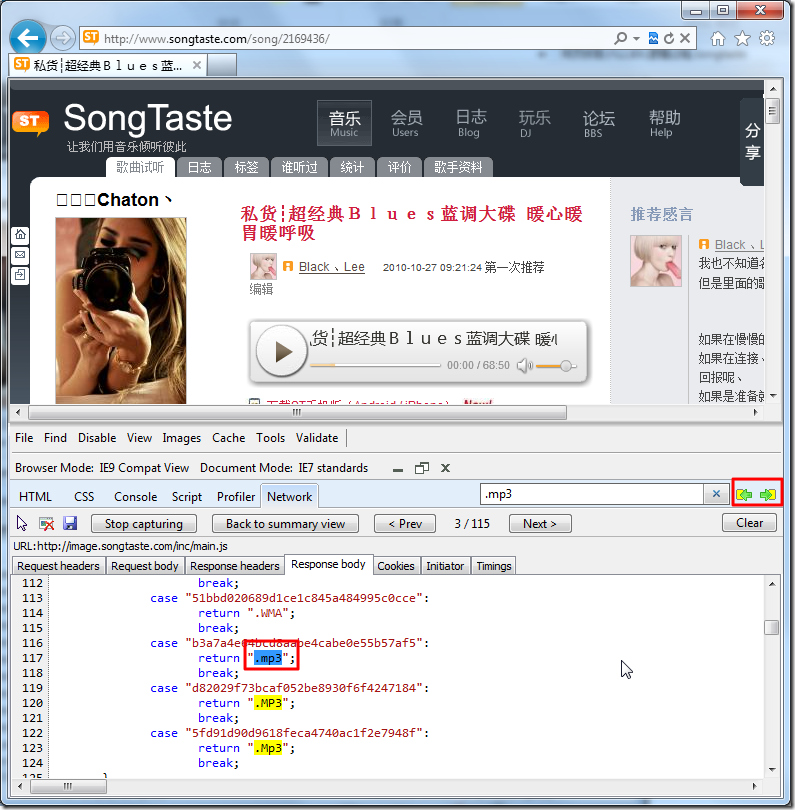Click the response body vertical scrollbar thumb
Image resolution: width=795 pixels, height=810 pixels.
coord(772,627)
